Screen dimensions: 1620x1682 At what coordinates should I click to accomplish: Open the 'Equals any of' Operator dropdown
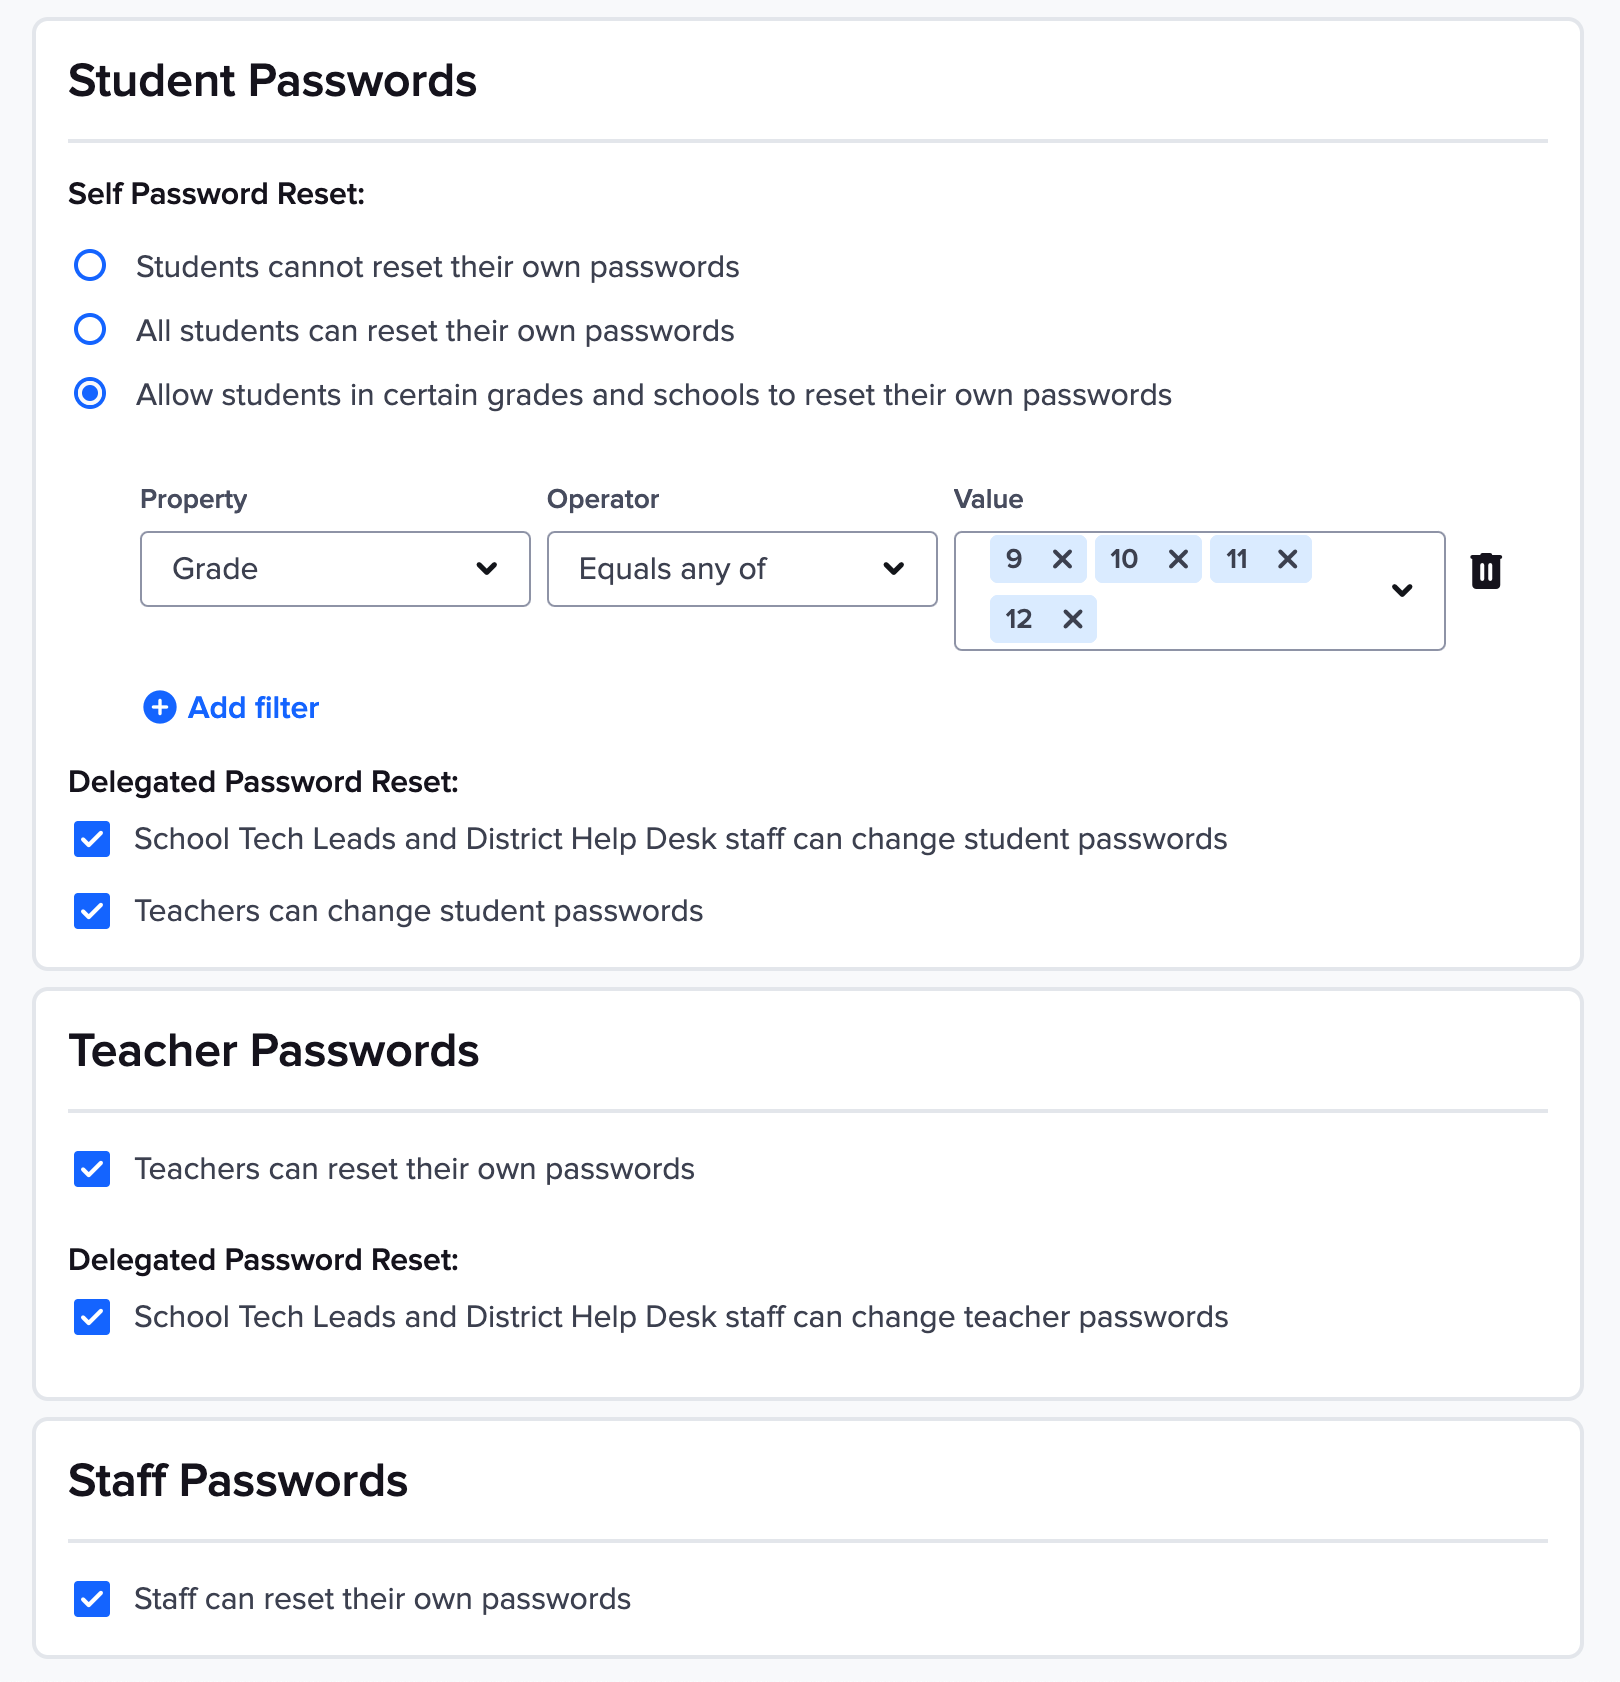(x=742, y=569)
